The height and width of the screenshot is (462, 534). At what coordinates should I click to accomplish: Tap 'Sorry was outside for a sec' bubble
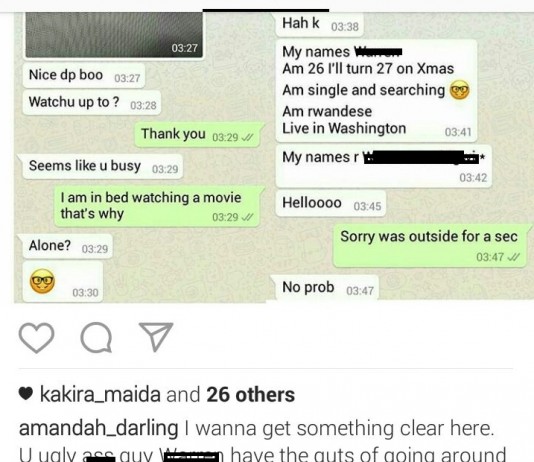(430, 245)
